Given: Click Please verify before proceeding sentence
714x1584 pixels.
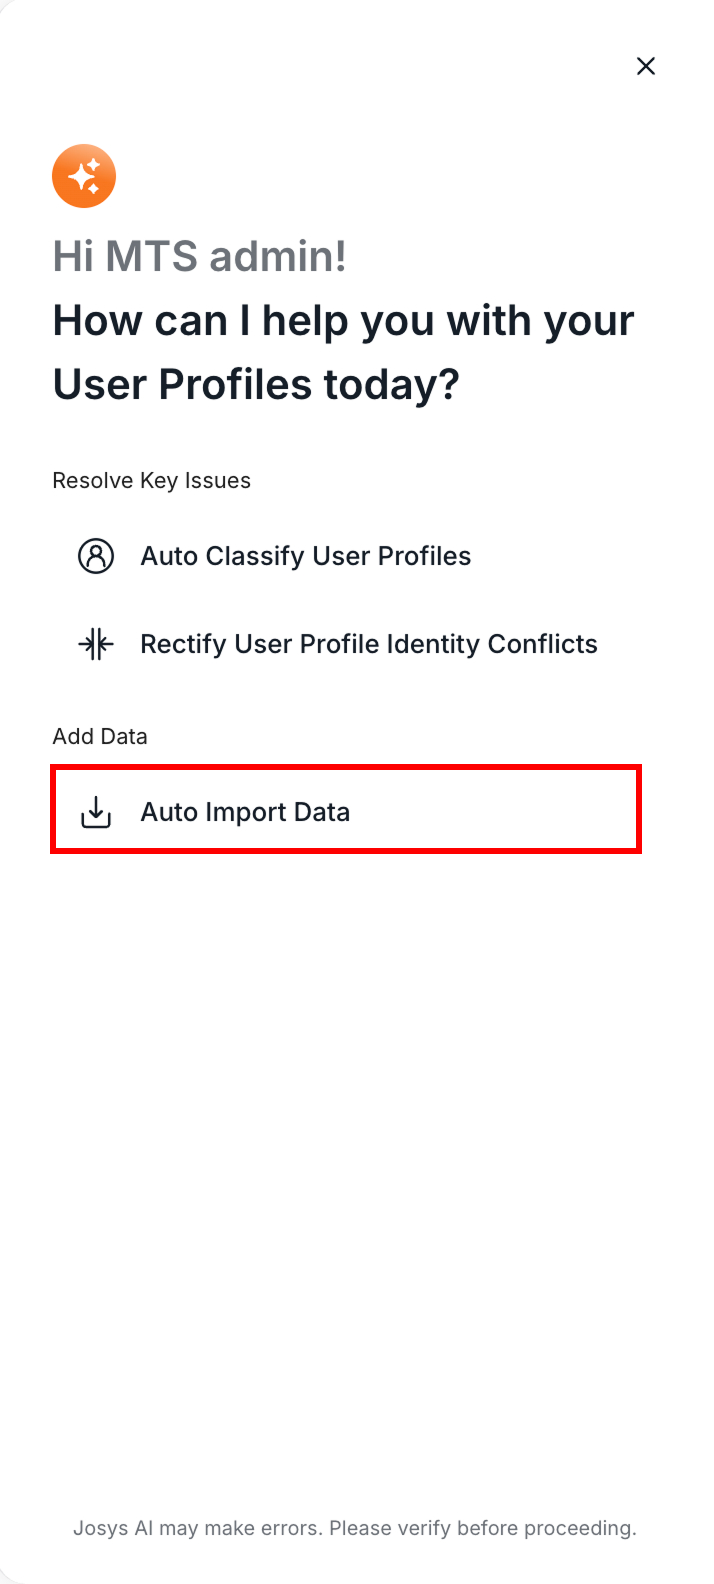Looking at the screenshot, I should [x=483, y=1528].
